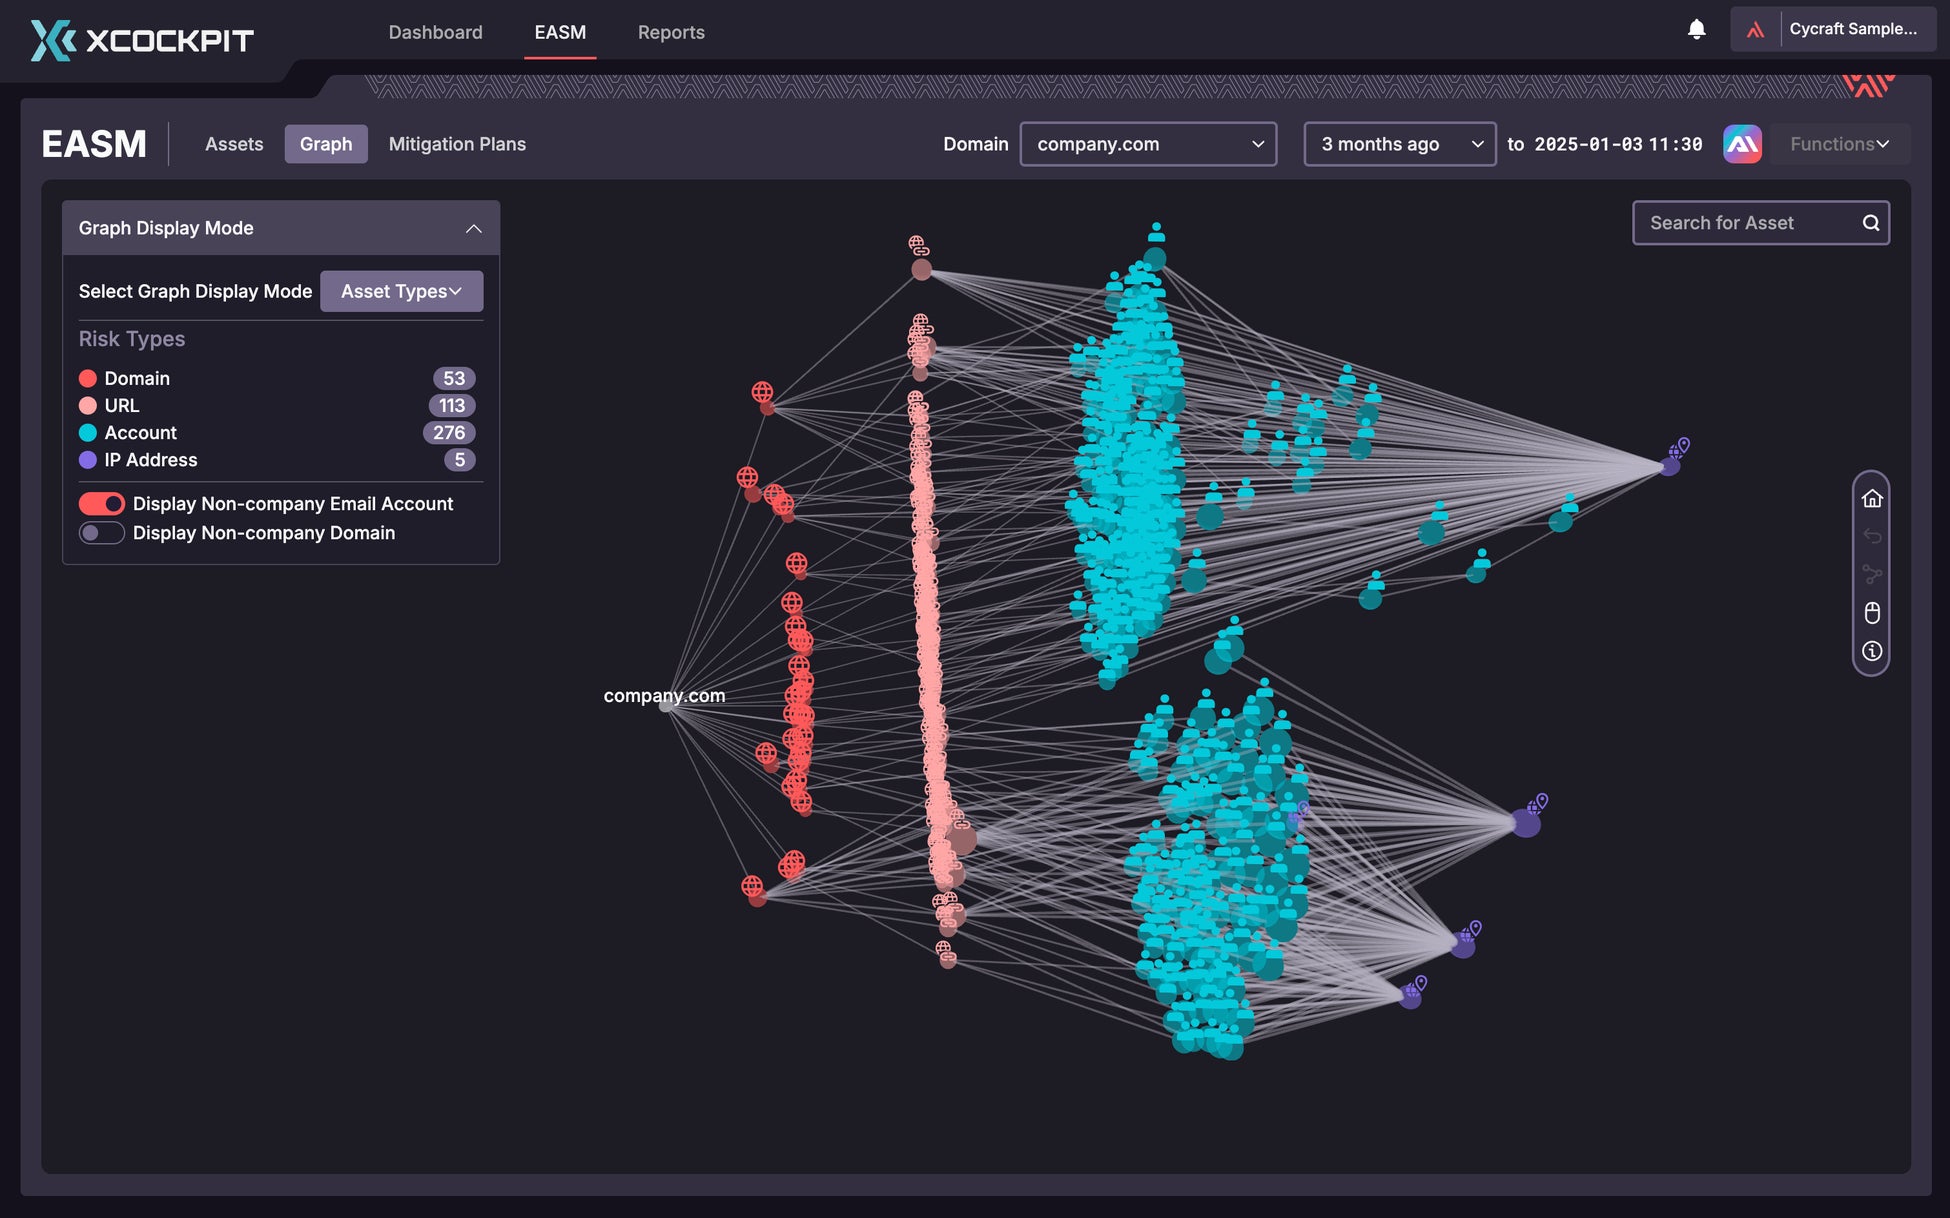This screenshot has height=1218, width=1950.
Task: Disable Display Non-company Email Account toggle
Action: point(102,504)
